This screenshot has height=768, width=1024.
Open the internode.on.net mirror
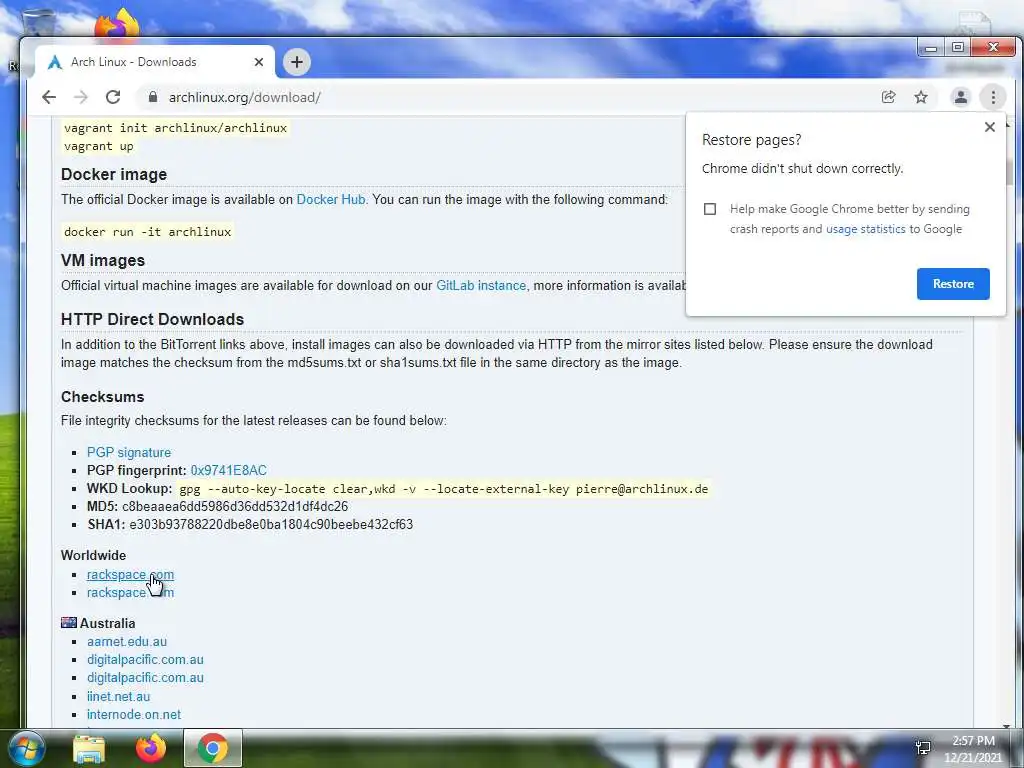134,714
